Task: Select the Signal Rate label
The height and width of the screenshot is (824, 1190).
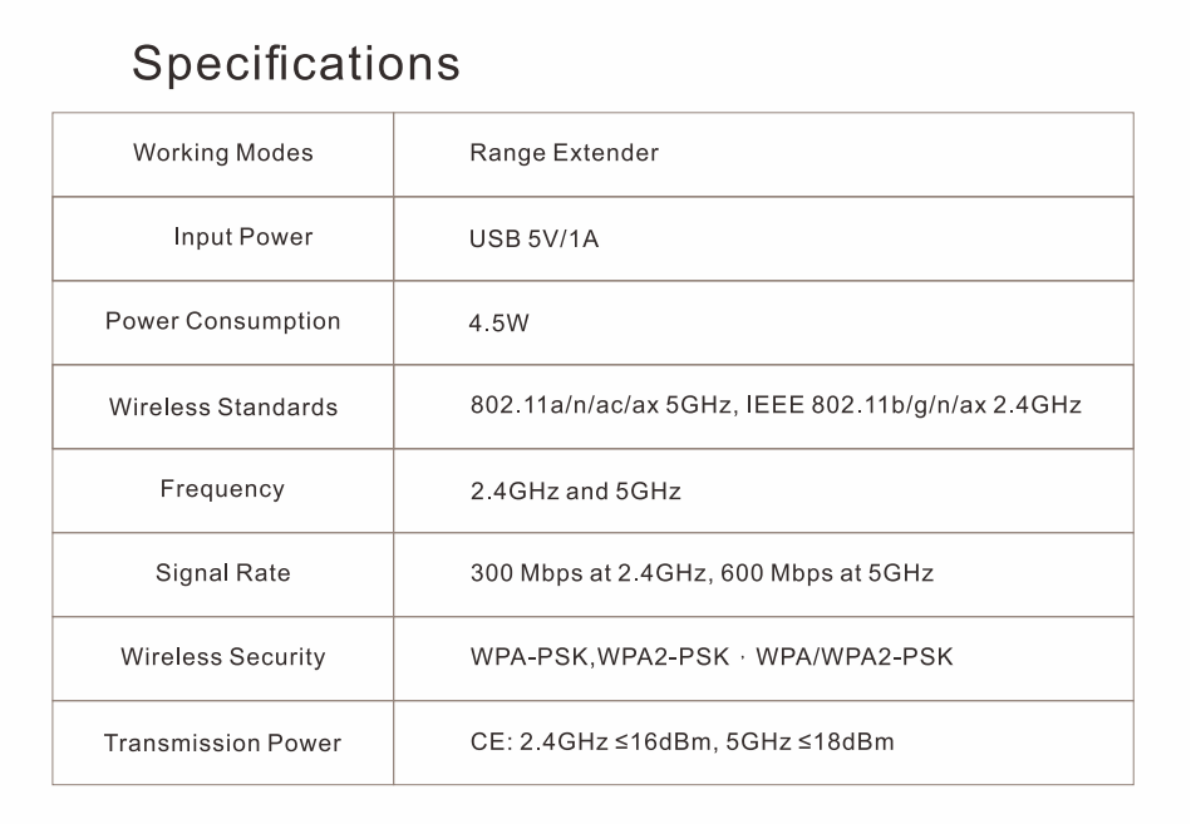Action: click(223, 573)
